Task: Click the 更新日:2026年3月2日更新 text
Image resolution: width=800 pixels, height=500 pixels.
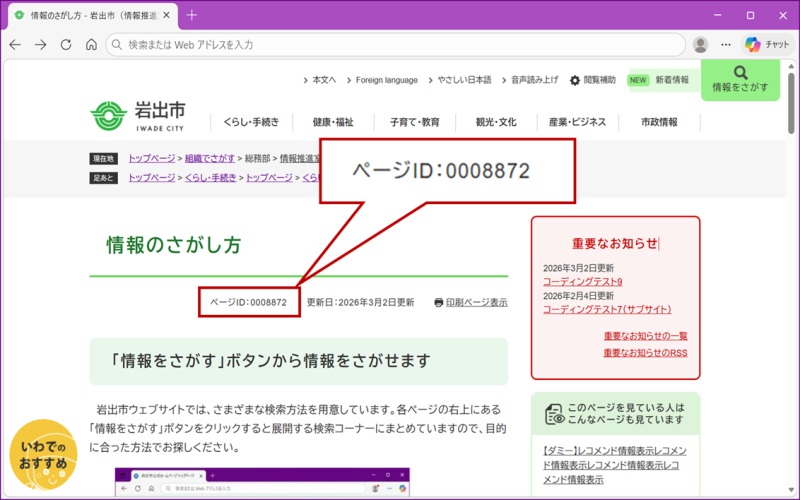Action: (x=361, y=303)
